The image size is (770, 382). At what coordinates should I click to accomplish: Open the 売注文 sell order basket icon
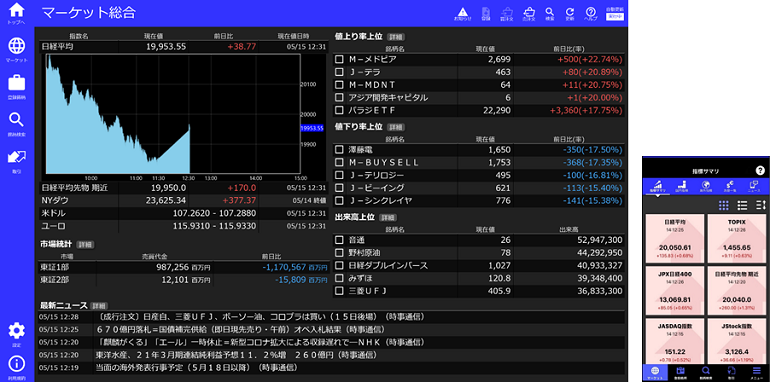pos(529,13)
